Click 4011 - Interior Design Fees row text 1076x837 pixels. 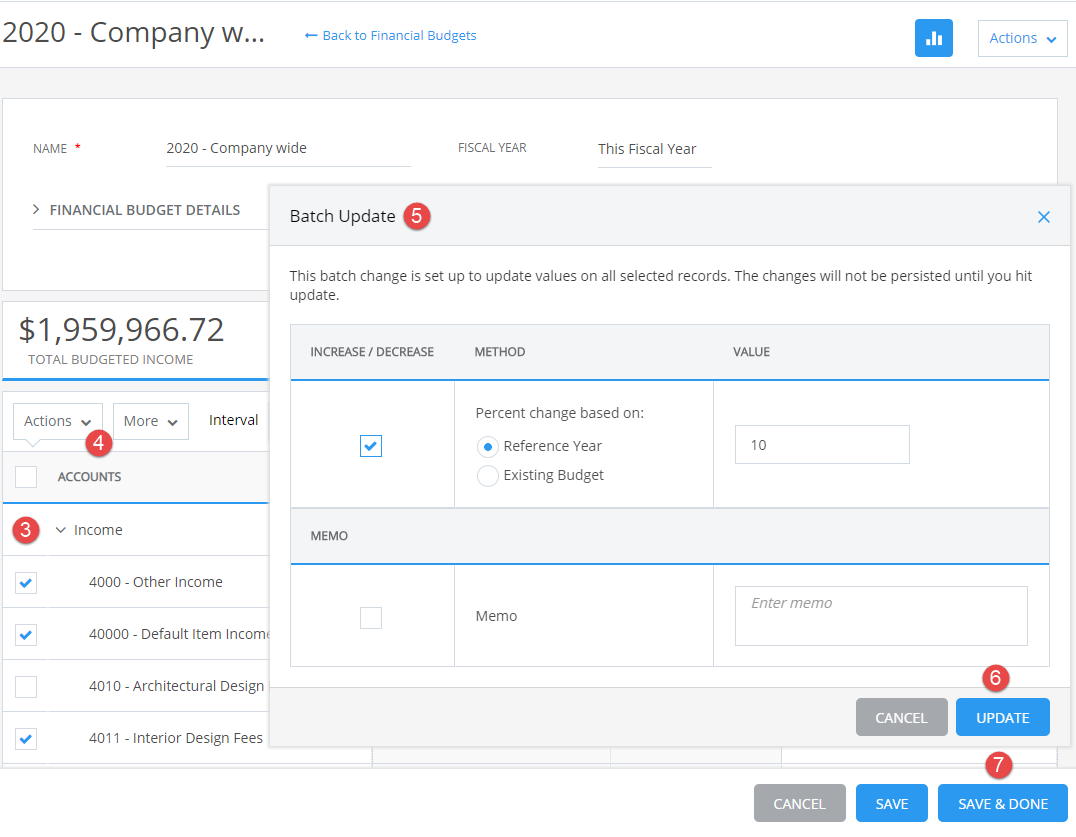point(176,738)
